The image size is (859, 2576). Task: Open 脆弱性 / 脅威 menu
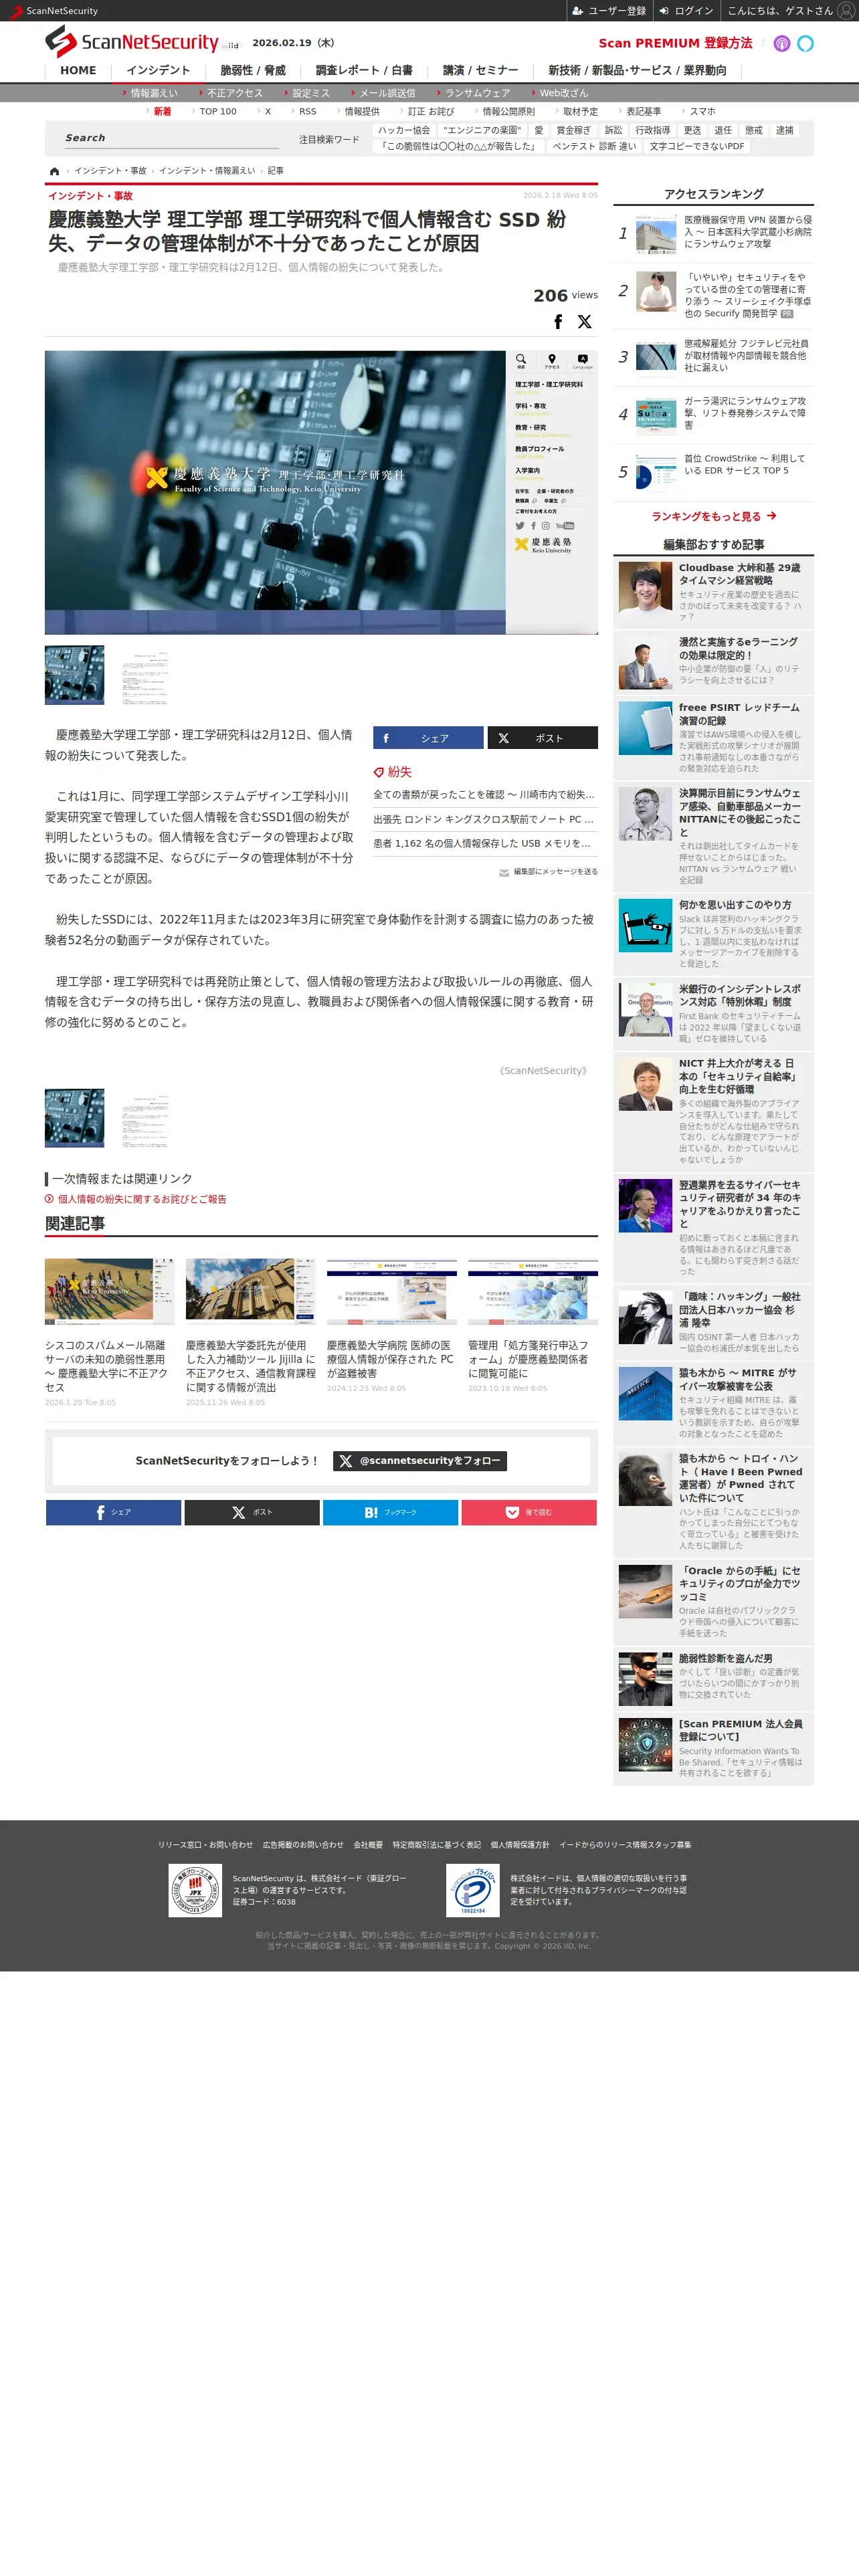pos(253,71)
